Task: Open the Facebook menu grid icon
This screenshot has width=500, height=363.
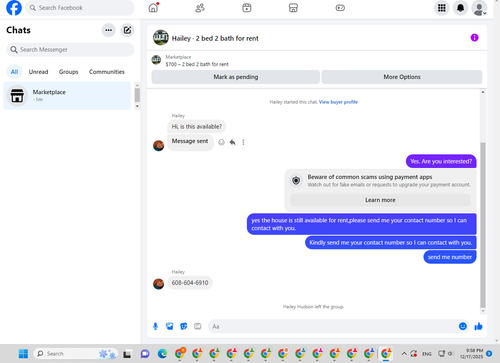Action: (442, 8)
